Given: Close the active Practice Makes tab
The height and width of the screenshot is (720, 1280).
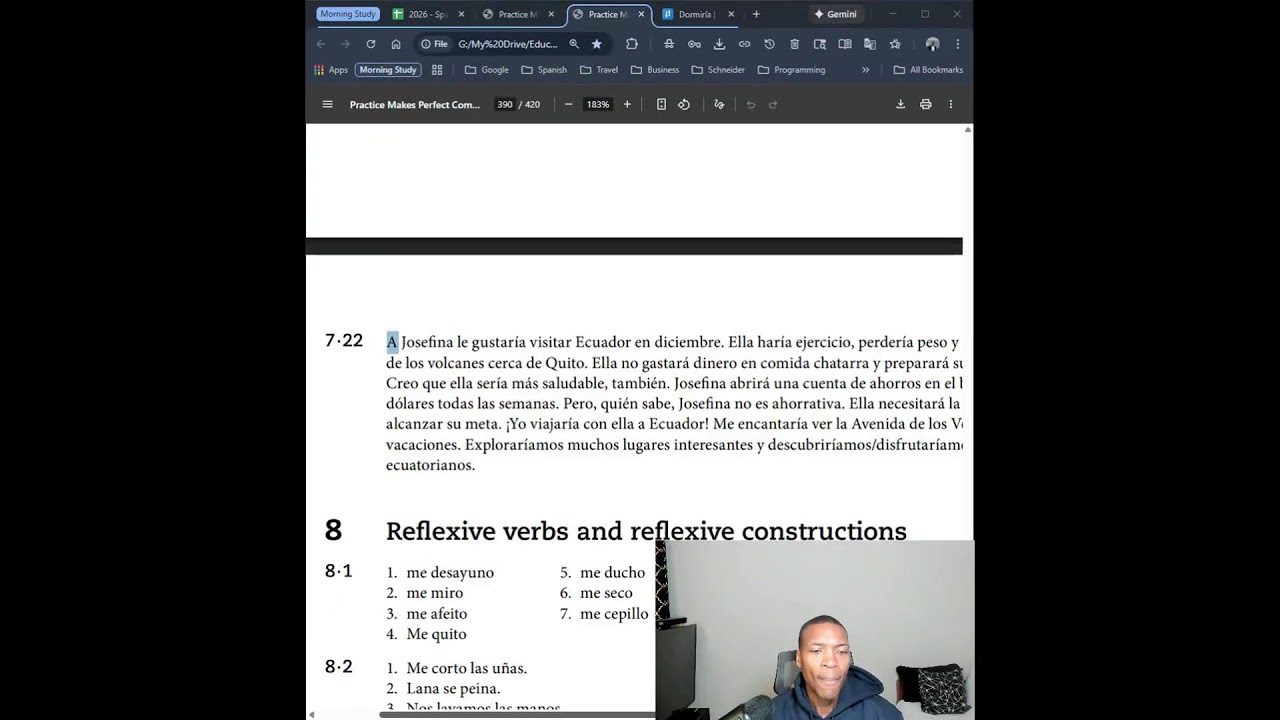Looking at the screenshot, I should point(641,14).
